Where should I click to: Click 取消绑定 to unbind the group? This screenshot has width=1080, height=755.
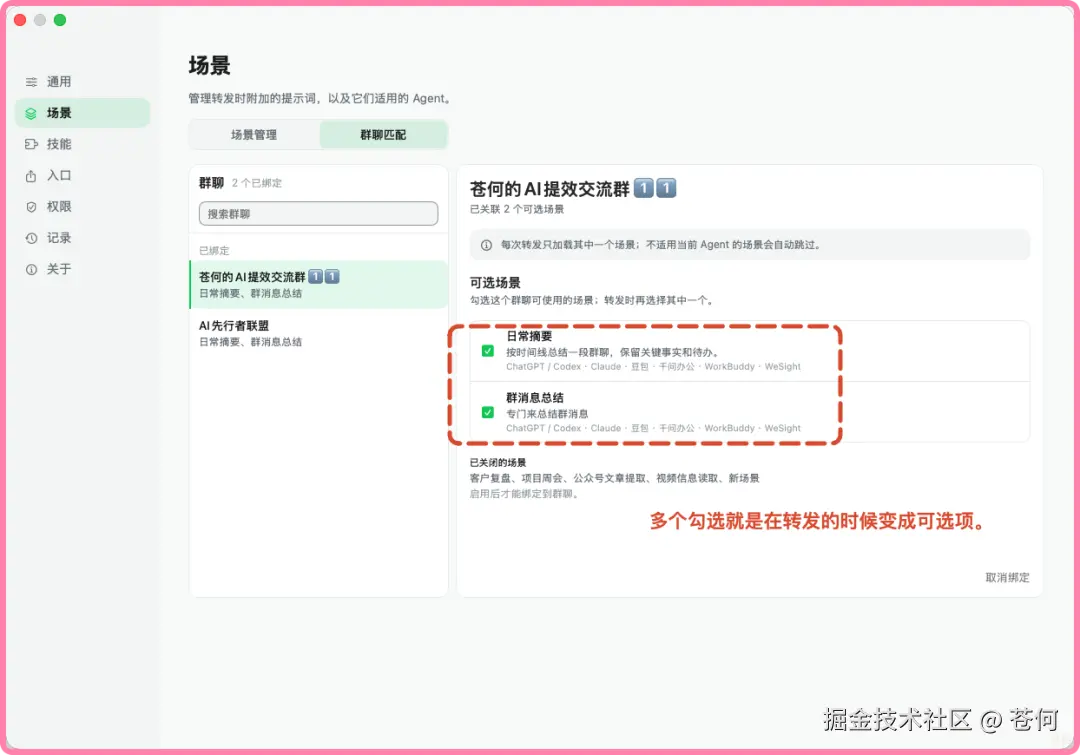click(1007, 577)
